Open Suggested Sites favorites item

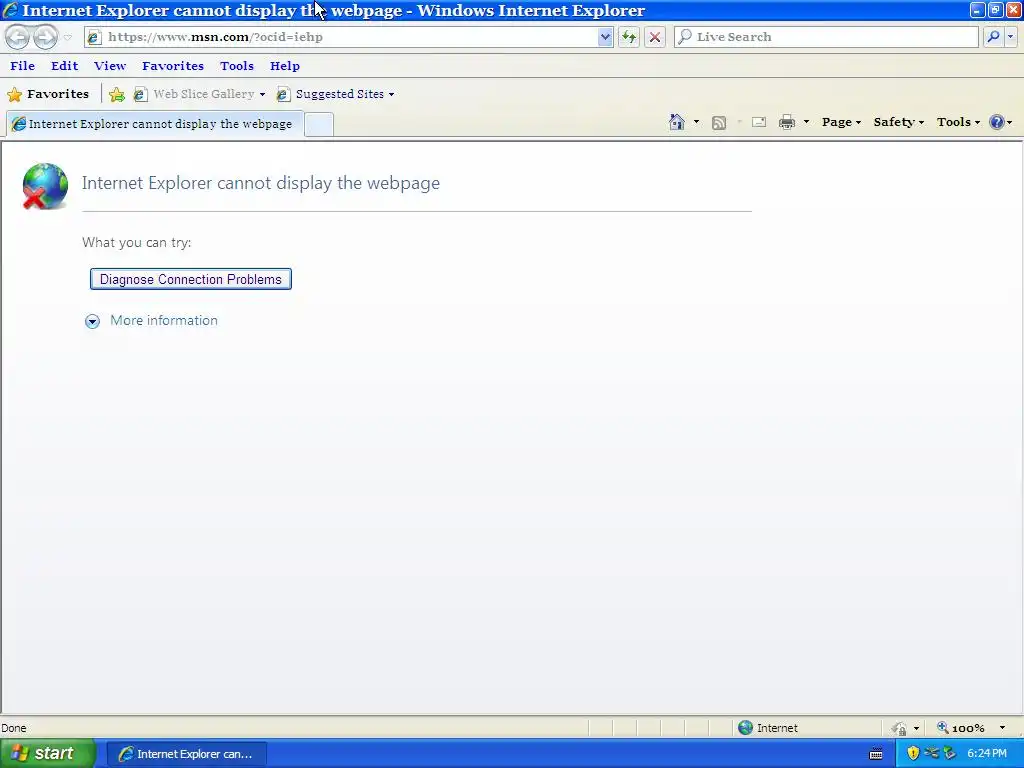pyautogui.click(x=335, y=94)
